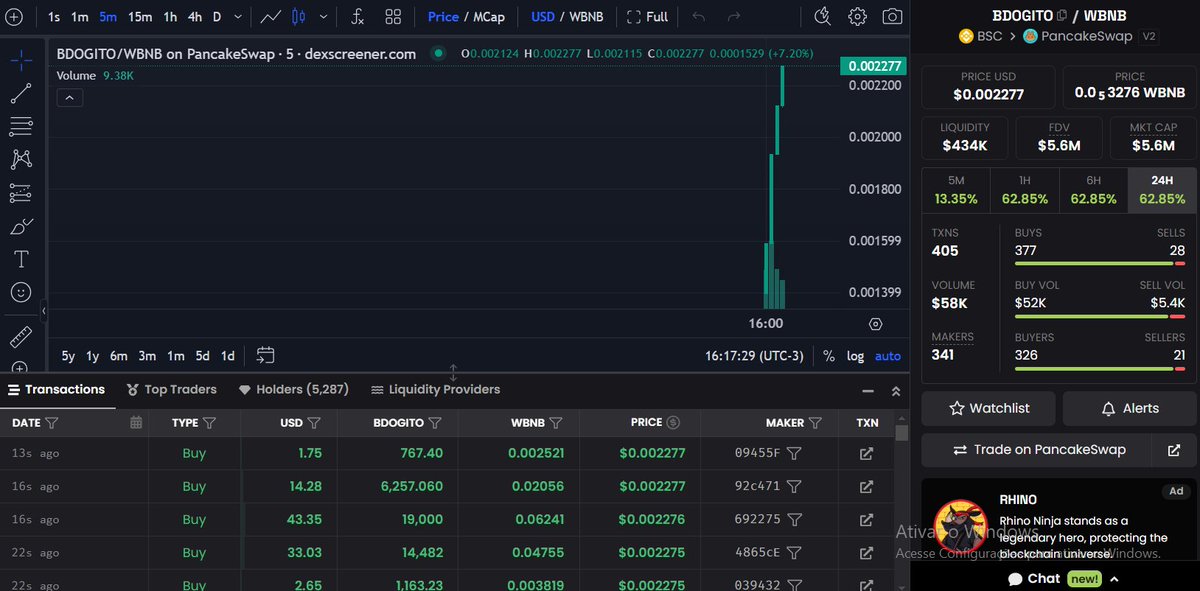Toggle chart between Price and MCap
Image resolution: width=1200 pixels, height=591 pixels.
coord(466,17)
